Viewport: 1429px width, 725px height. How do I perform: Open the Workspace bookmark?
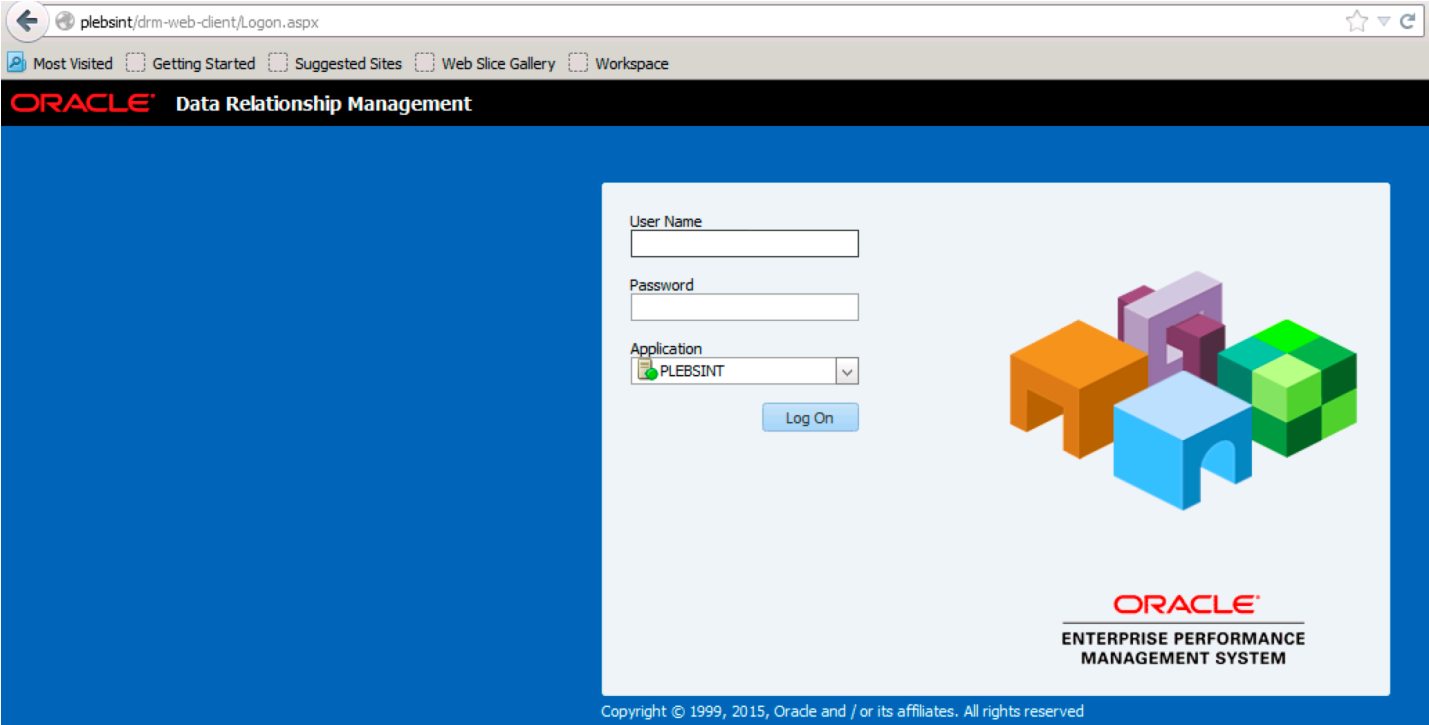pos(619,63)
